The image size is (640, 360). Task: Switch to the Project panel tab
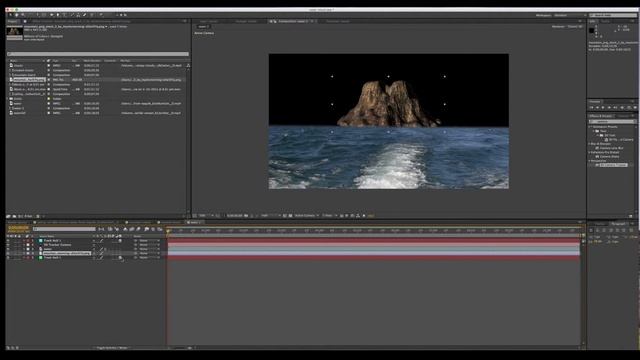click(12, 21)
